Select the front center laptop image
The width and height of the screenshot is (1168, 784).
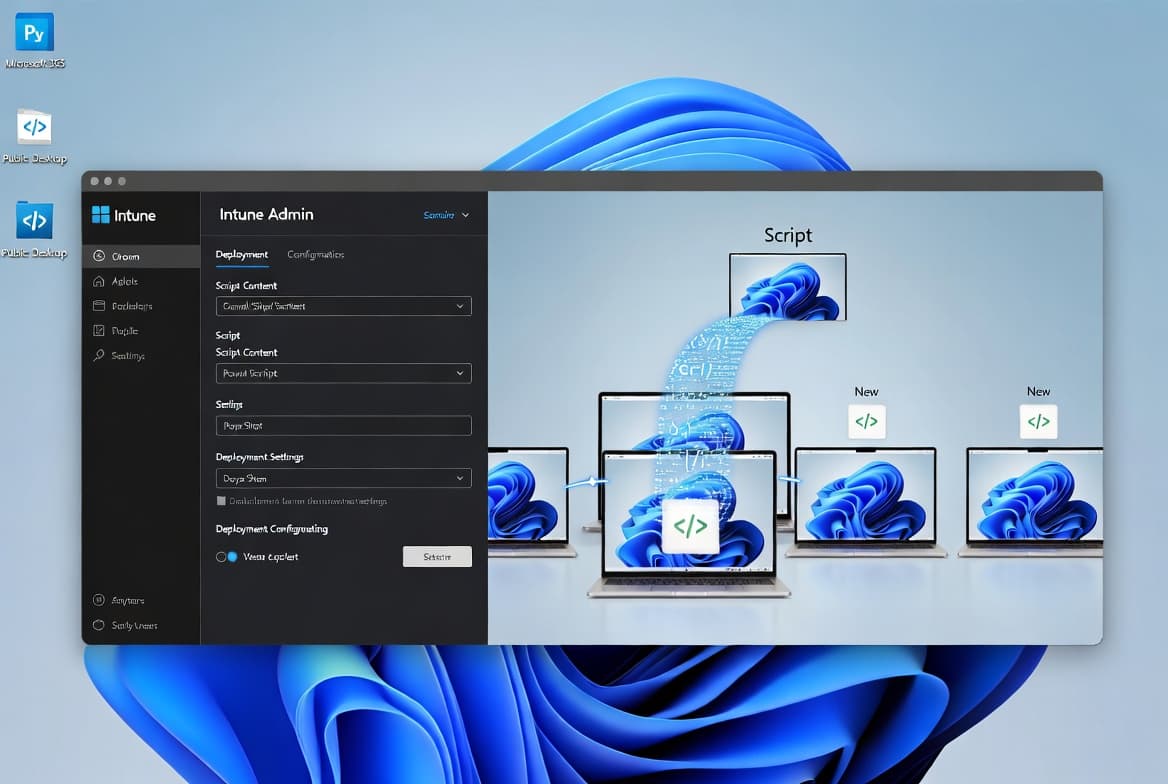[x=689, y=524]
